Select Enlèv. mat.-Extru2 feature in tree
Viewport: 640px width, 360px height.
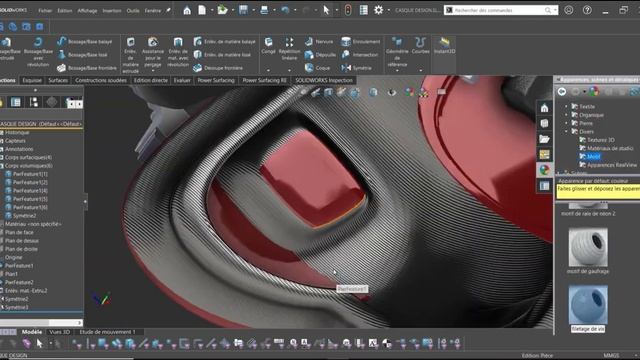(26, 291)
